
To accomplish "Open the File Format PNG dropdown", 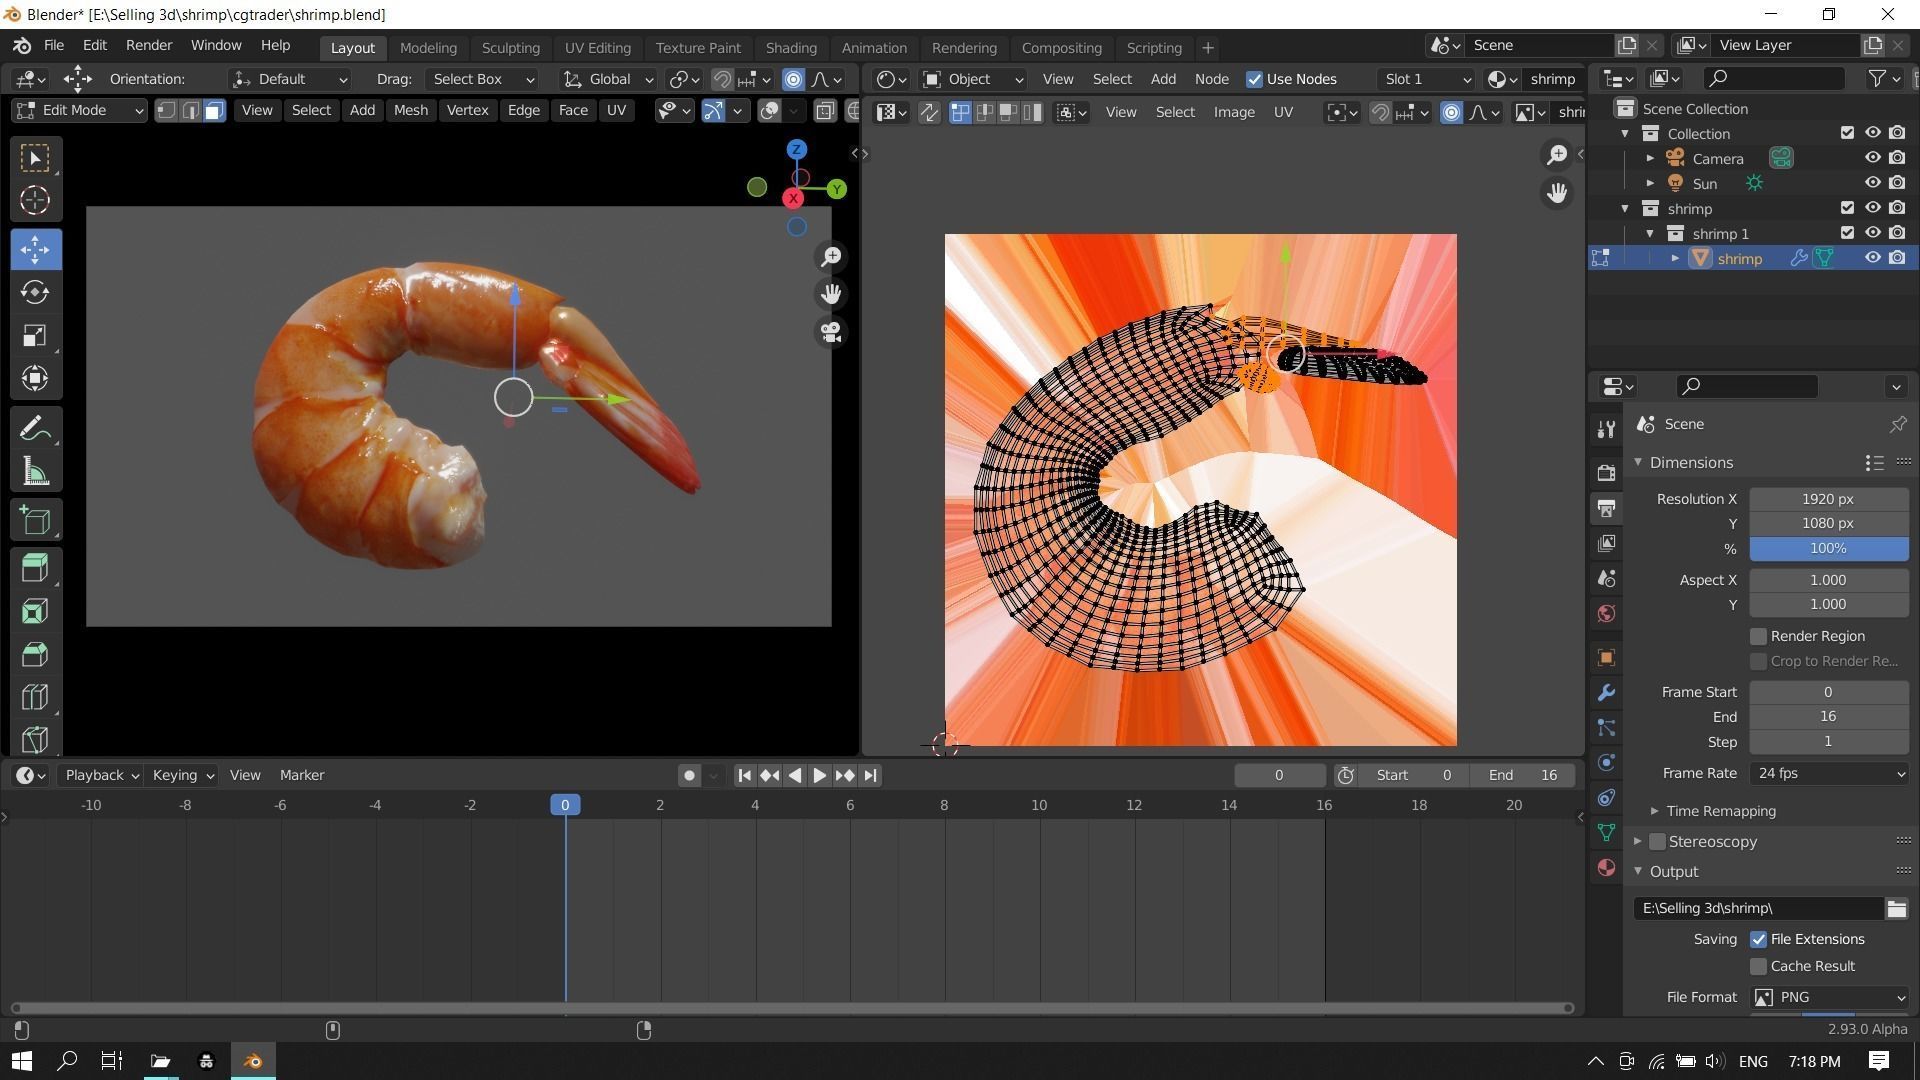I will (x=1829, y=997).
